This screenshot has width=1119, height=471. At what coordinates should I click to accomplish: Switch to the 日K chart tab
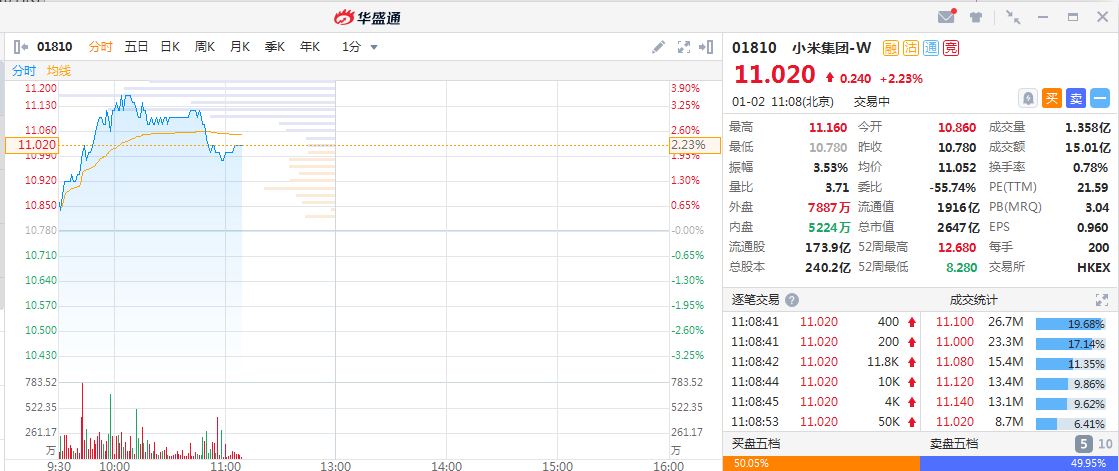[x=170, y=46]
